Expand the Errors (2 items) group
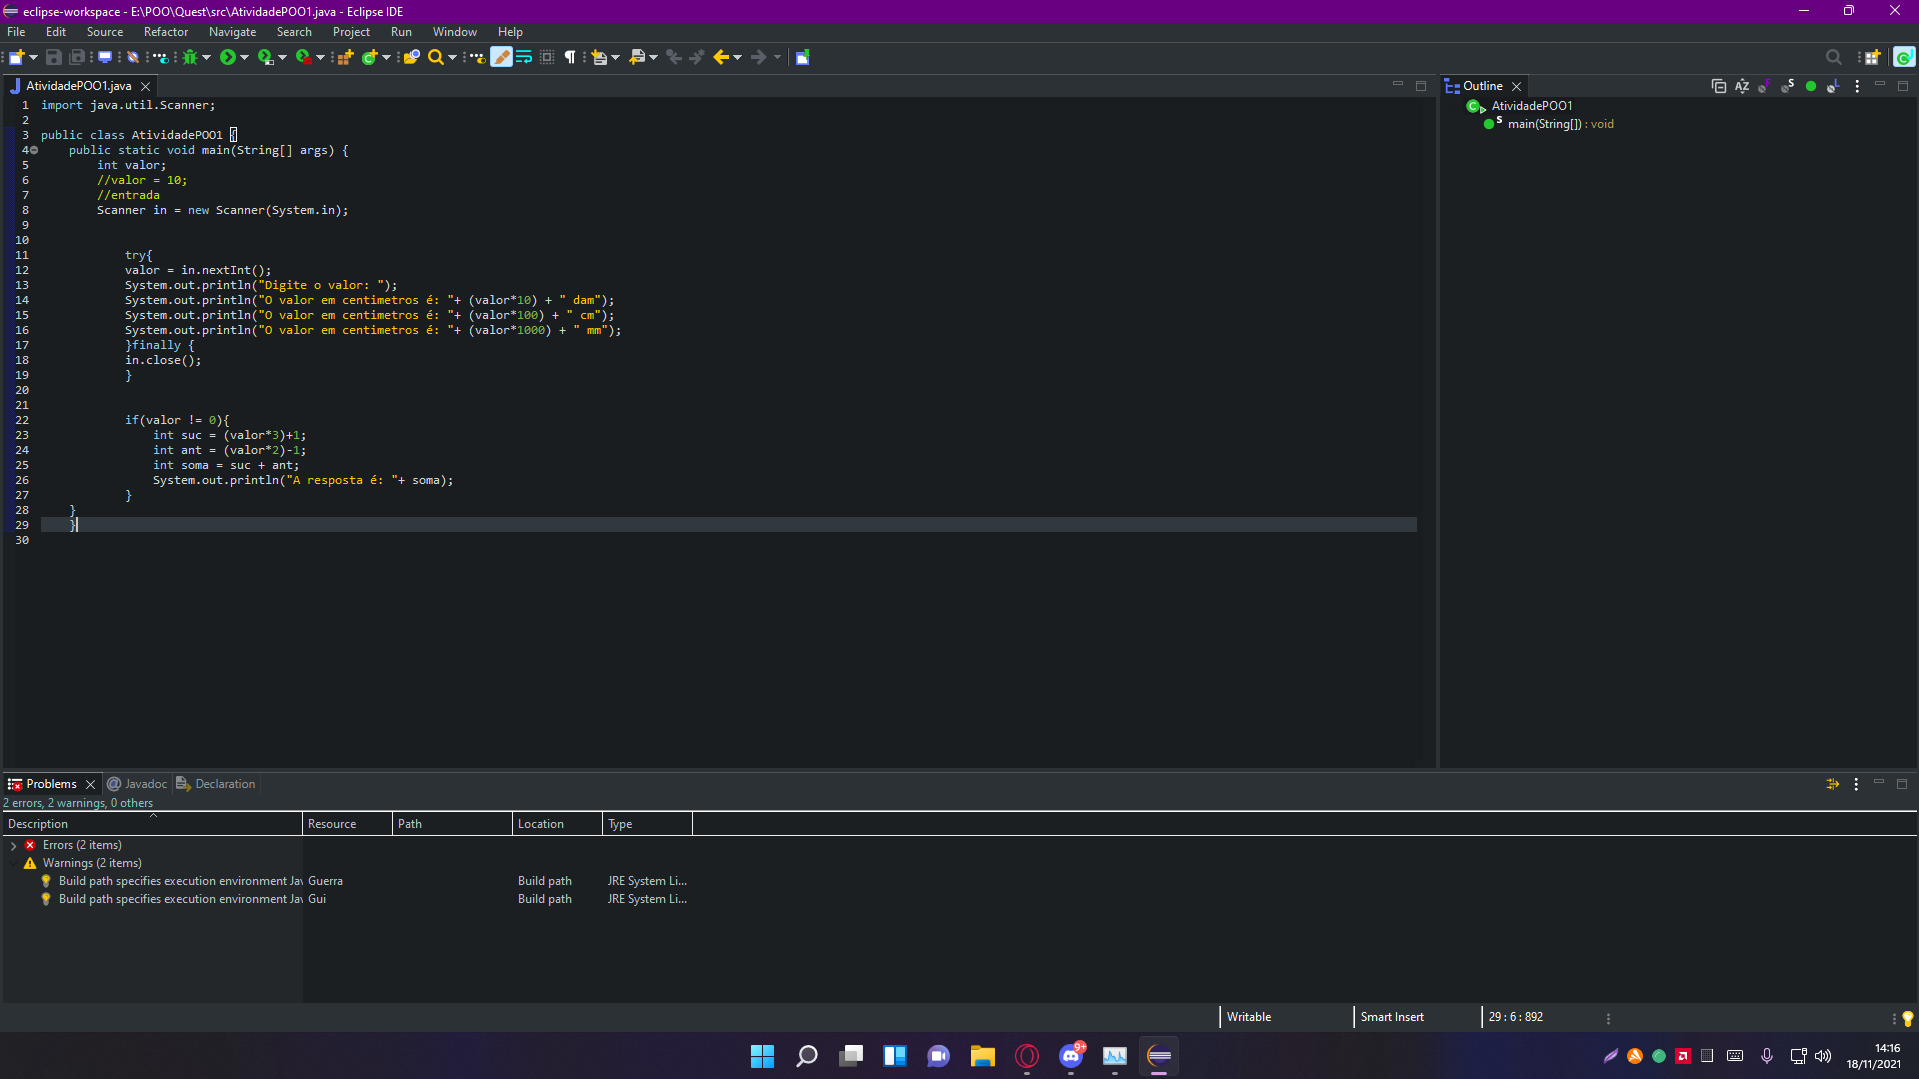 [x=14, y=846]
